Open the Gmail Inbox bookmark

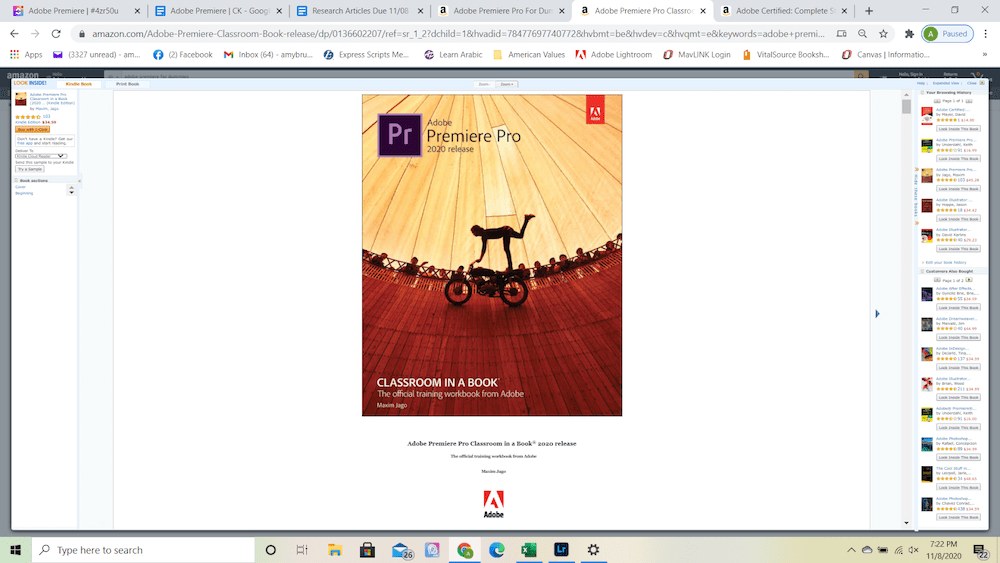tap(268, 55)
